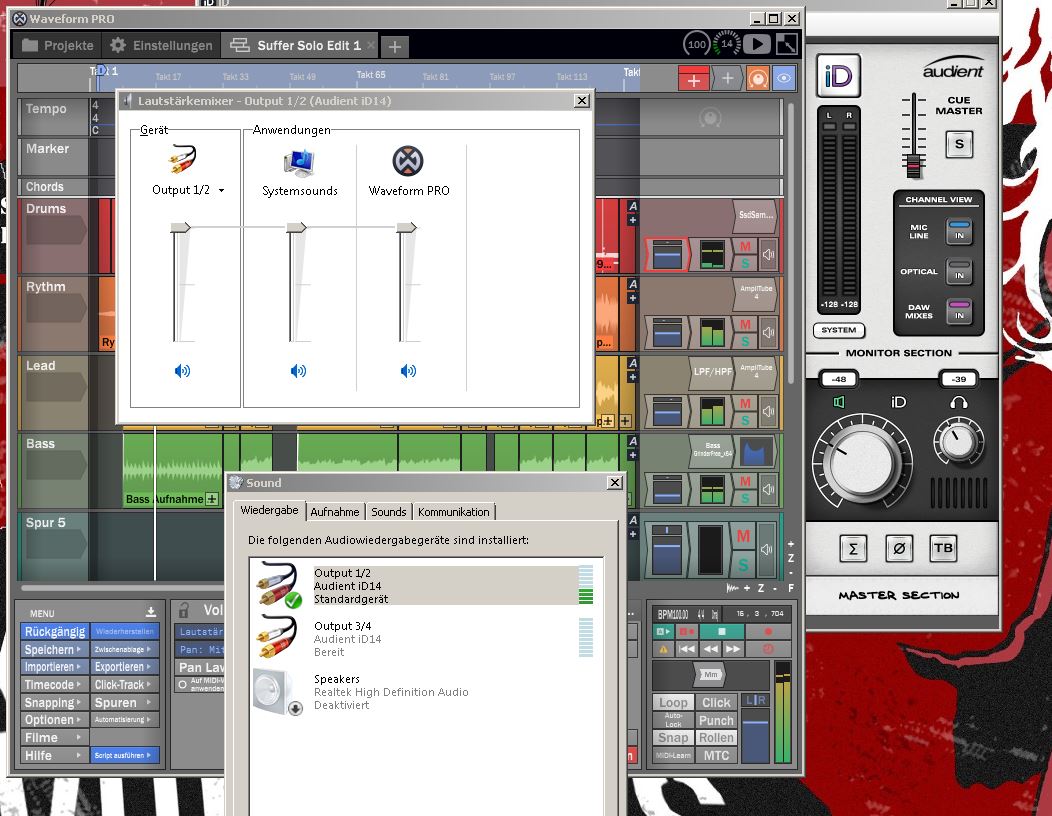Click Bass track blue spectrum plugin icon
The width and height of the screenshot is (1052, 816).
[x=755, y=451]
